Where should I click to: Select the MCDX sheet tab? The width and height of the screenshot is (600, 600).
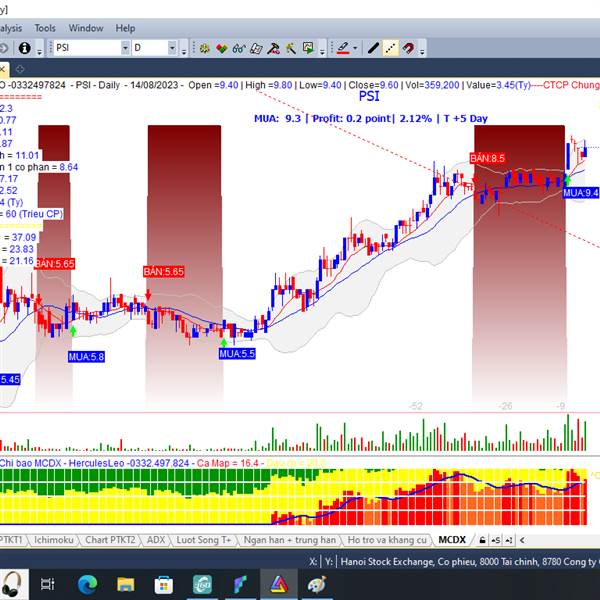452,540
